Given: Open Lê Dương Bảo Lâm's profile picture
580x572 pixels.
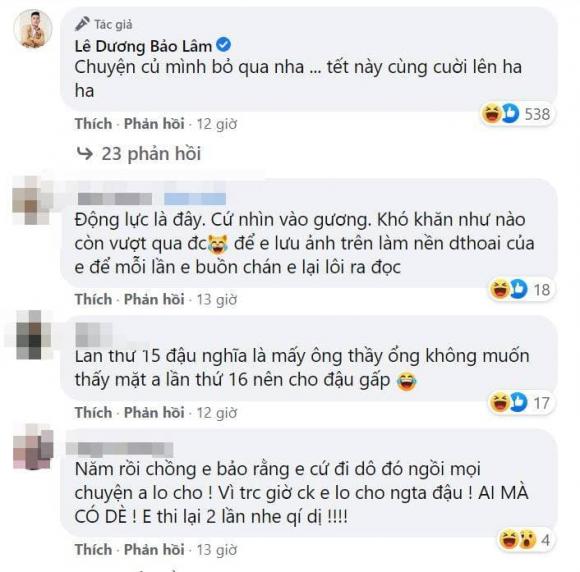Looking at the screenshot, I should pos(33,28).
